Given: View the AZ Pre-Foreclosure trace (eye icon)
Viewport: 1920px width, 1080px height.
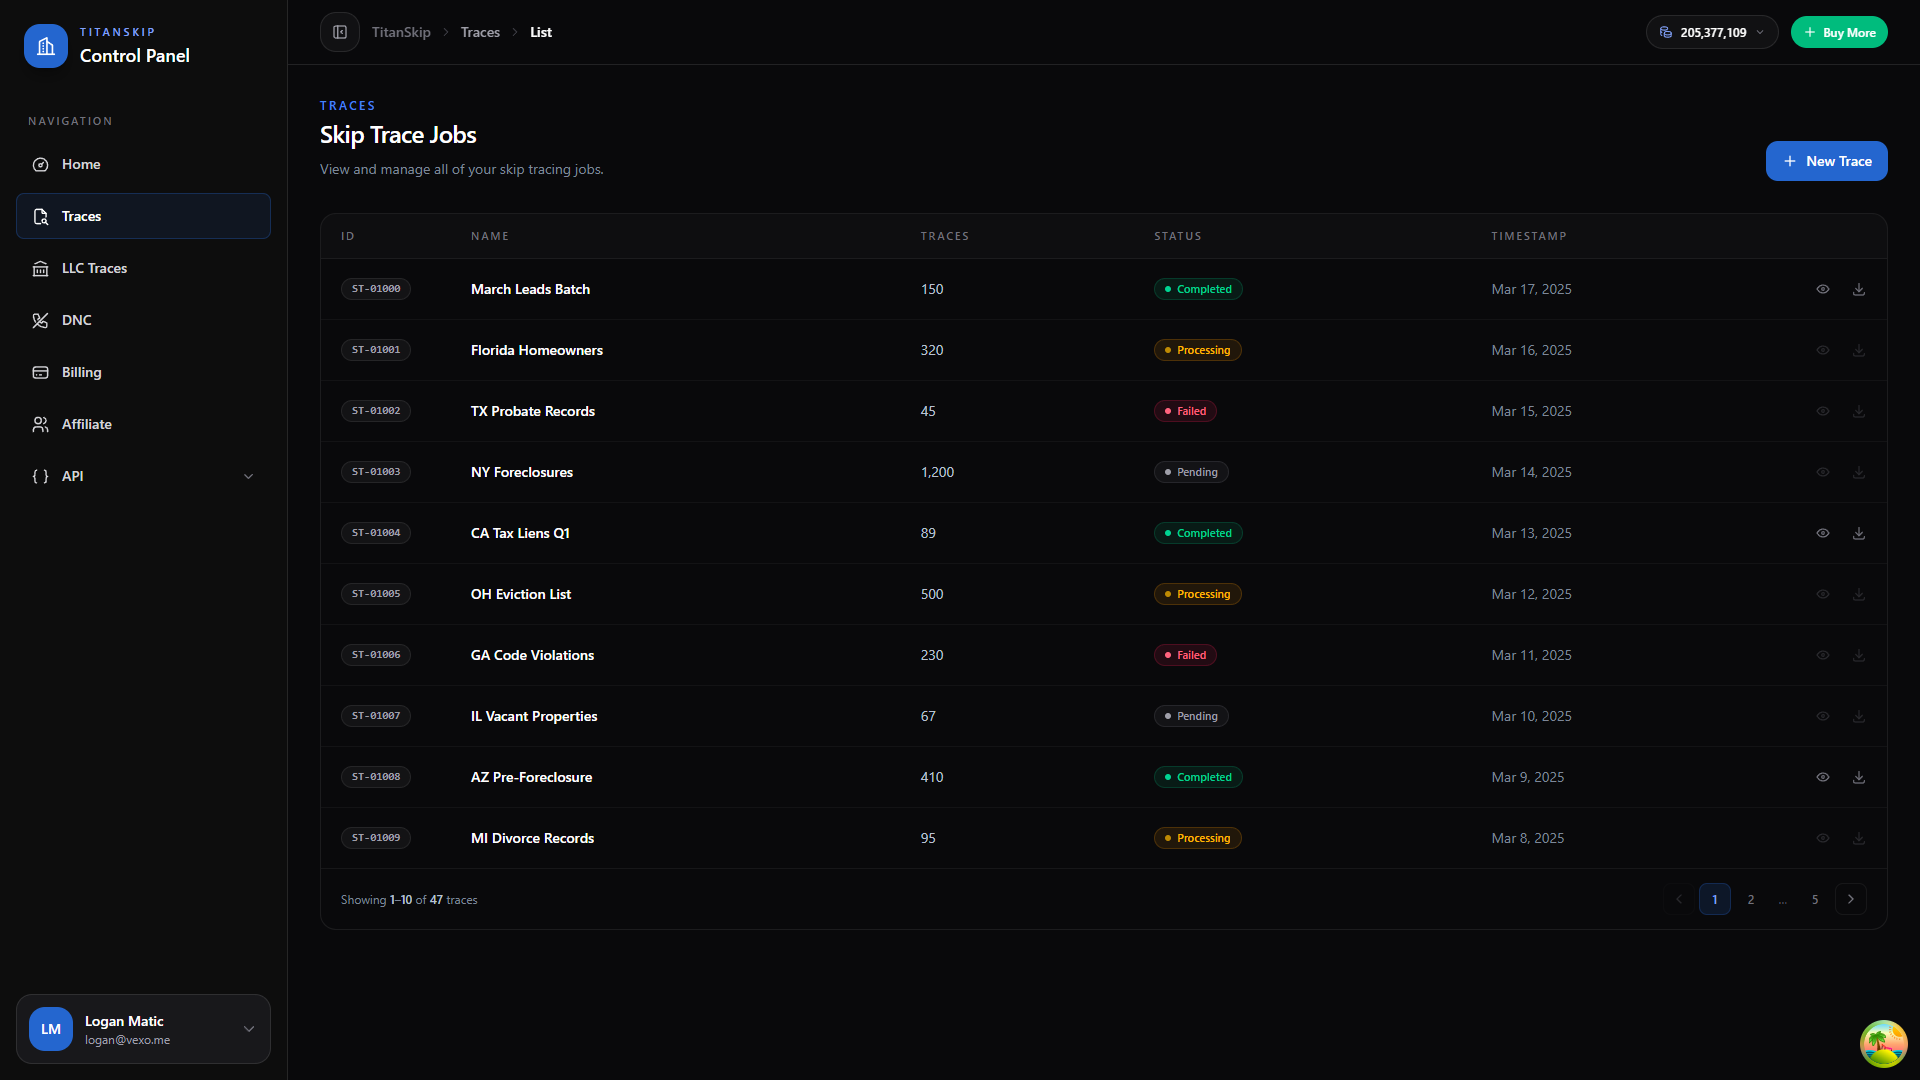Looking at the screenshot, I should [x=1823, y=777].
